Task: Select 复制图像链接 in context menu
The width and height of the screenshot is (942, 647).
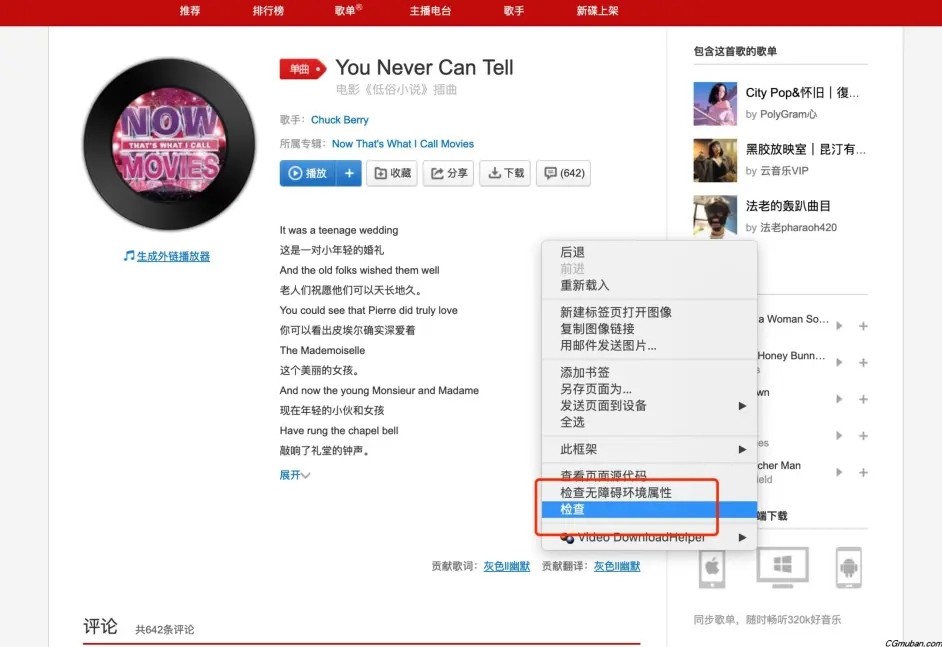Action: 649,329
